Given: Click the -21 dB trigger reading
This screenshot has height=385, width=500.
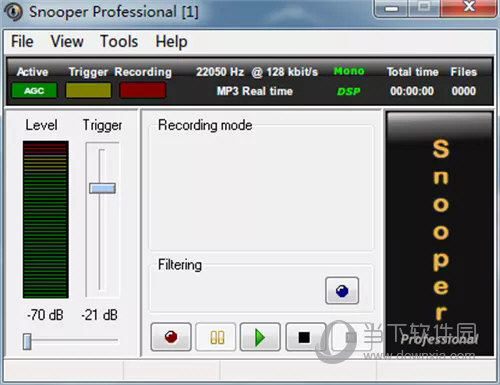Looking at the screenshot, I should click(100, 315).
